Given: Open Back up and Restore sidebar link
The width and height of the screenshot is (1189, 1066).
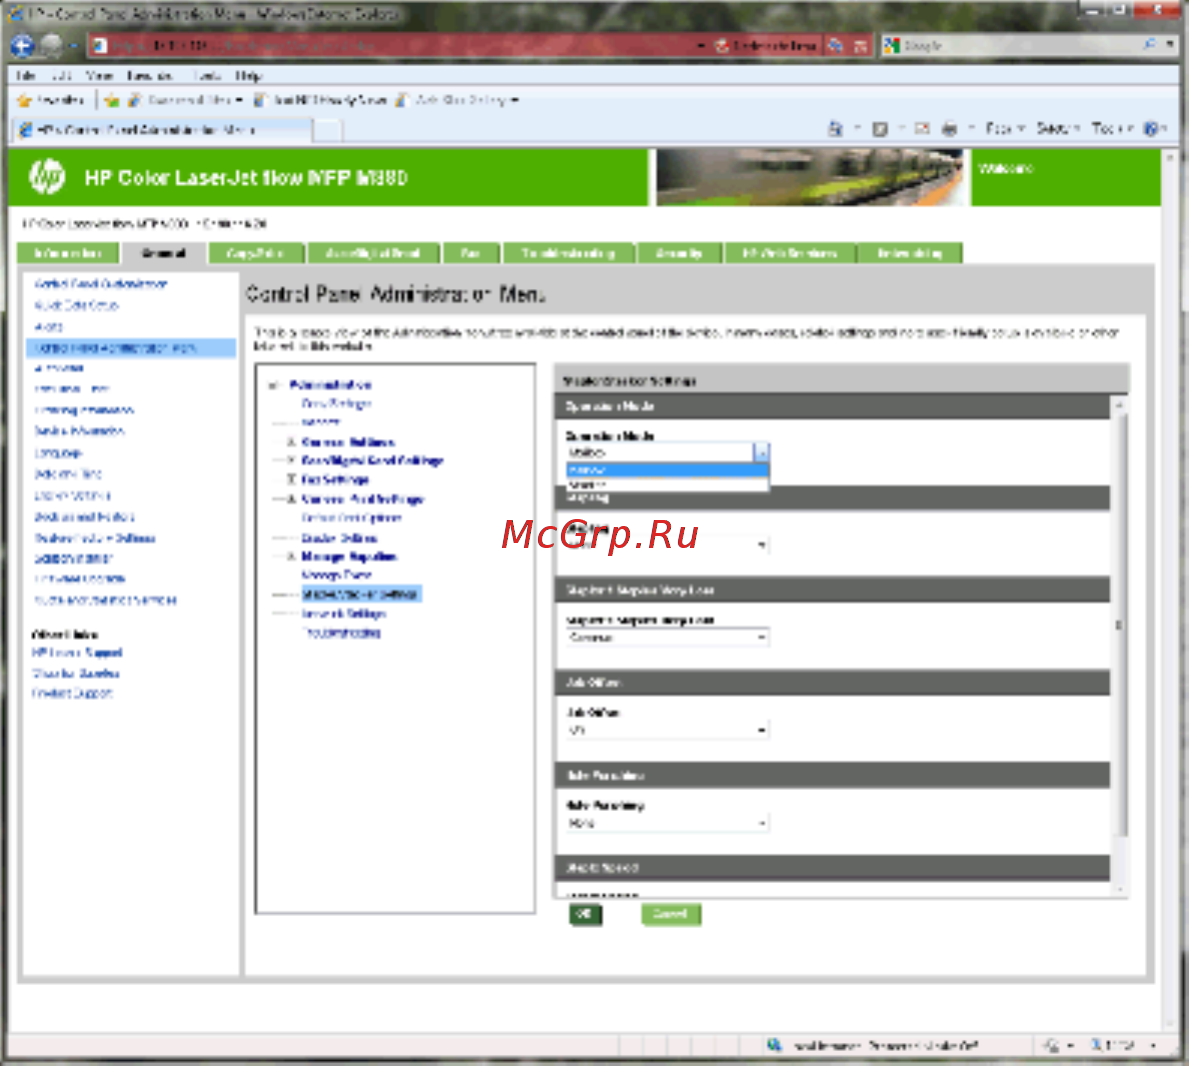Looking at the screenshot, I should click(84, 517).
